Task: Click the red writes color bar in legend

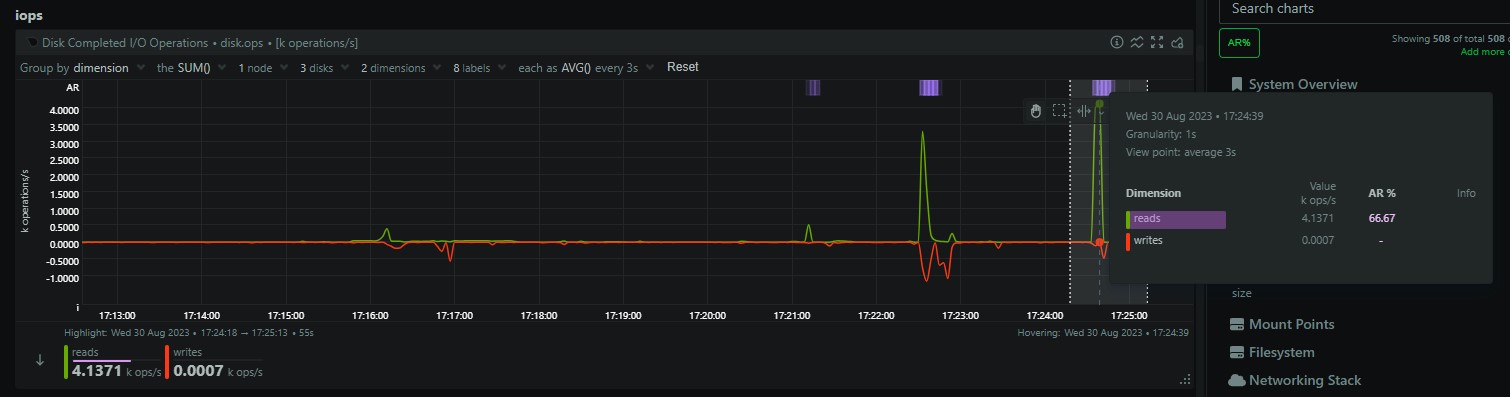Action: pos(167,362)
